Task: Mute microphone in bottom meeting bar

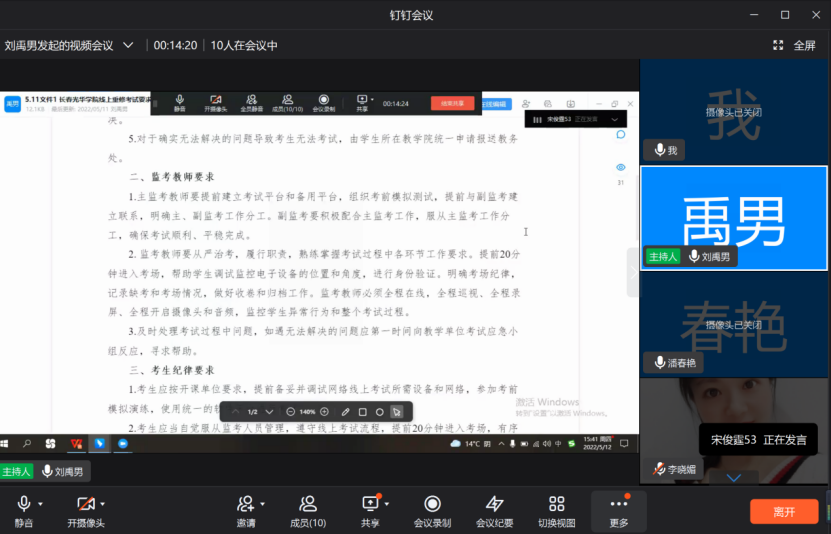Action: (23, 511)
